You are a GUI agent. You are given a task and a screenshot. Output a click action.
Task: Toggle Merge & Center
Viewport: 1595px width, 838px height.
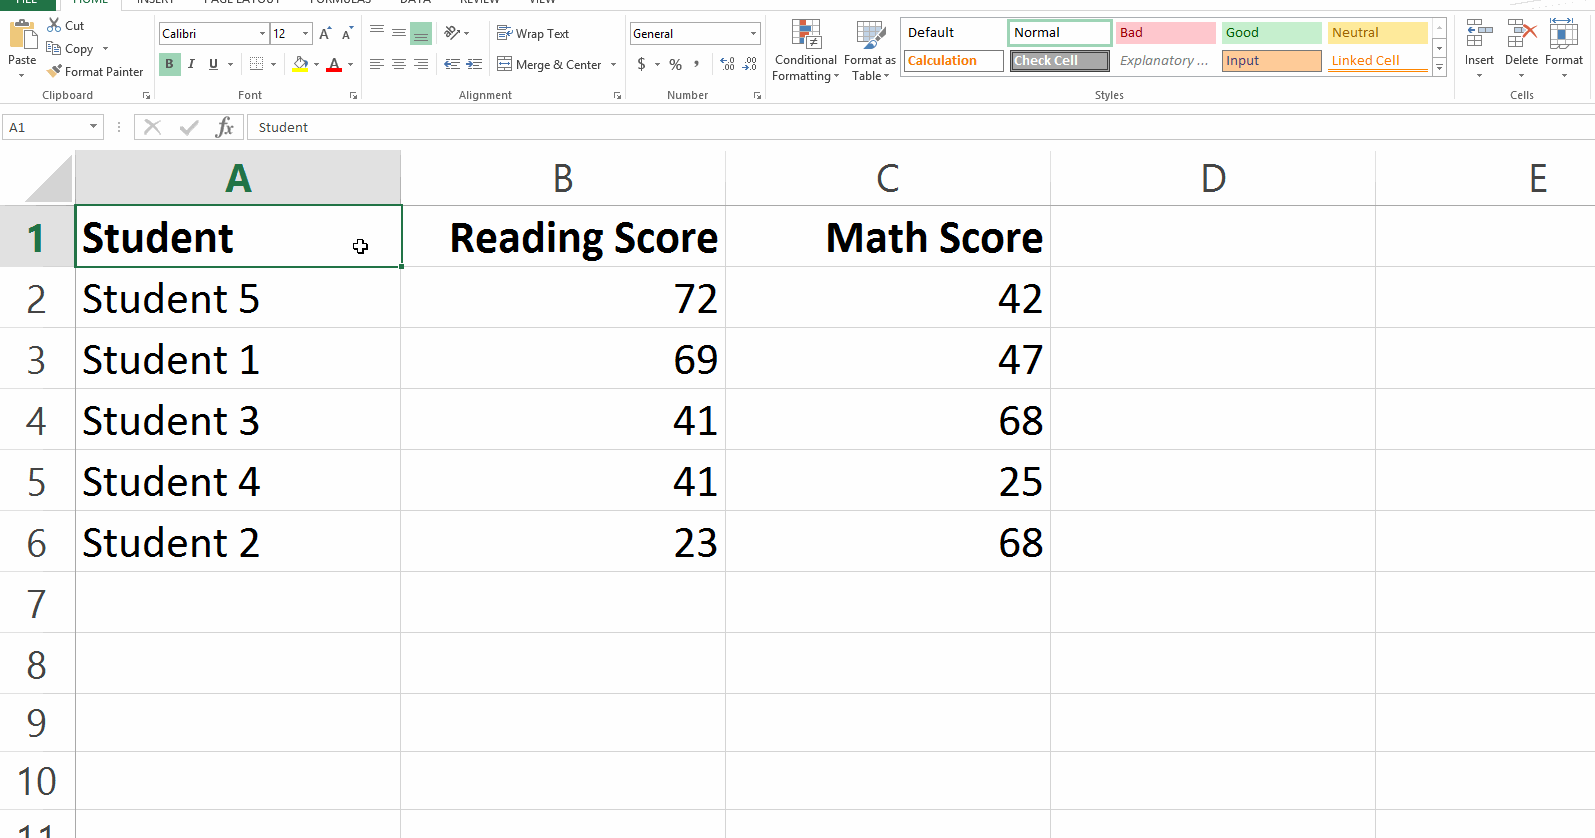(x=550, y=64)
